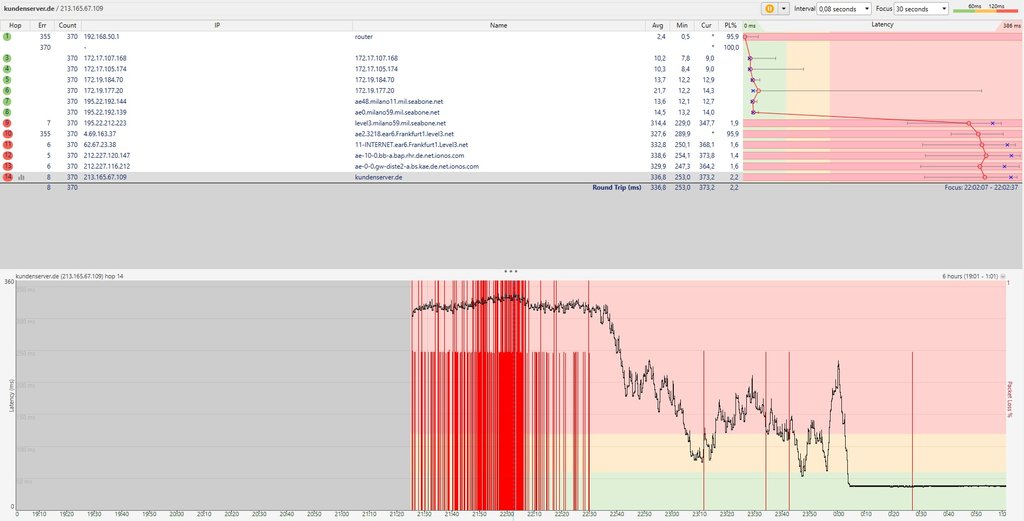Click name 11-INTERNET.ear6.Frankfurt1.Level3.net
Screen dimensions: 1024x521
(411, 145)
